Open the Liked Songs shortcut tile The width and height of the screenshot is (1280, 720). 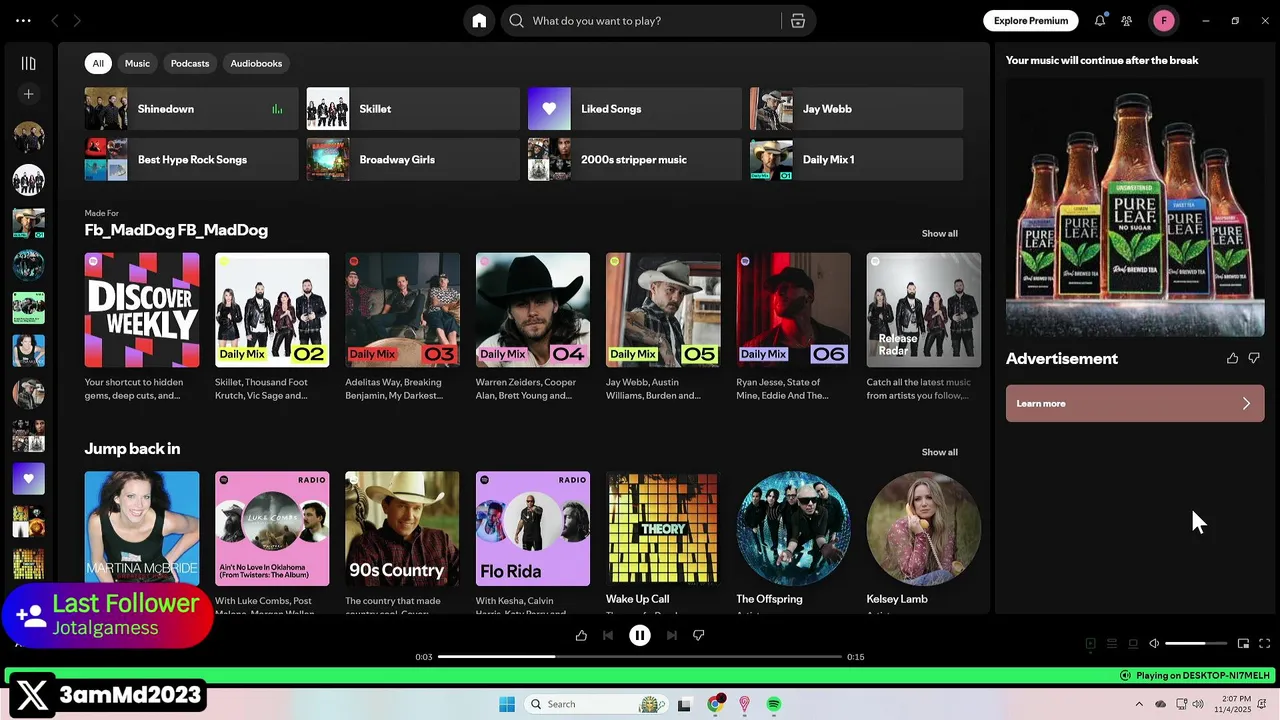click(635, 109)
